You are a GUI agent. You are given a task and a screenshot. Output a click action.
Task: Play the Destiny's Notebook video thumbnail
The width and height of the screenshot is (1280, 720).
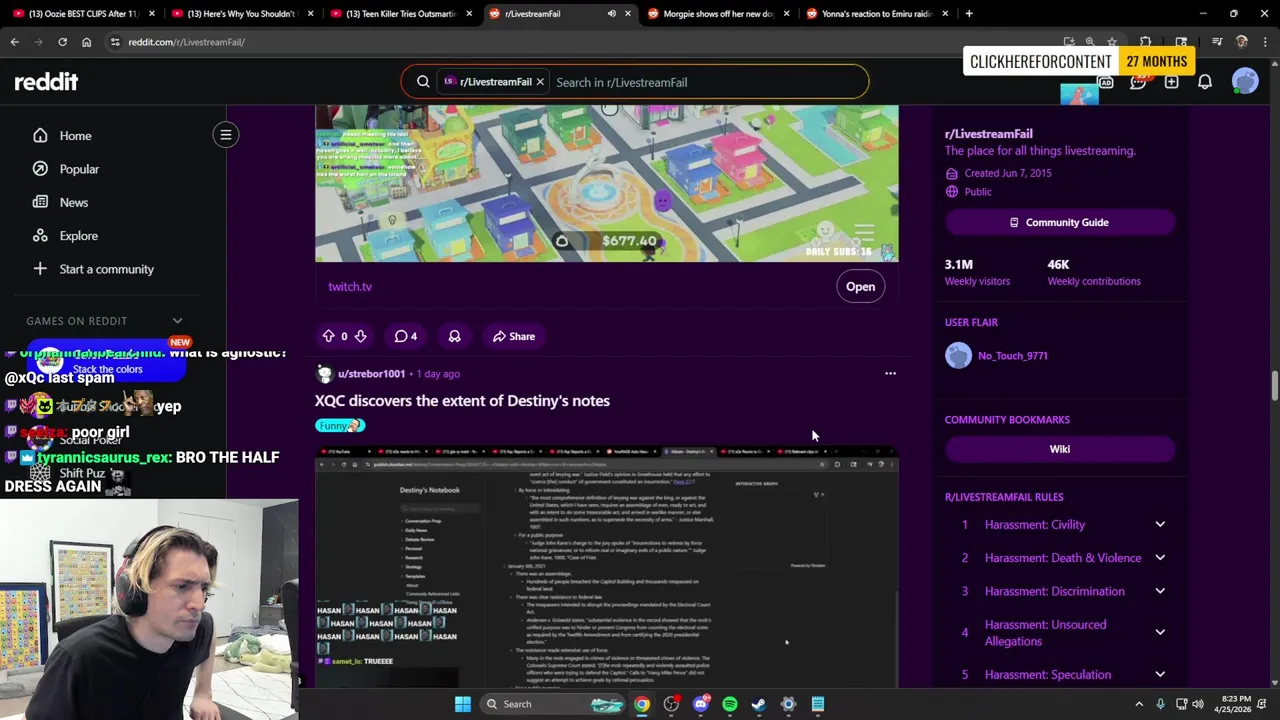[607, 567]
